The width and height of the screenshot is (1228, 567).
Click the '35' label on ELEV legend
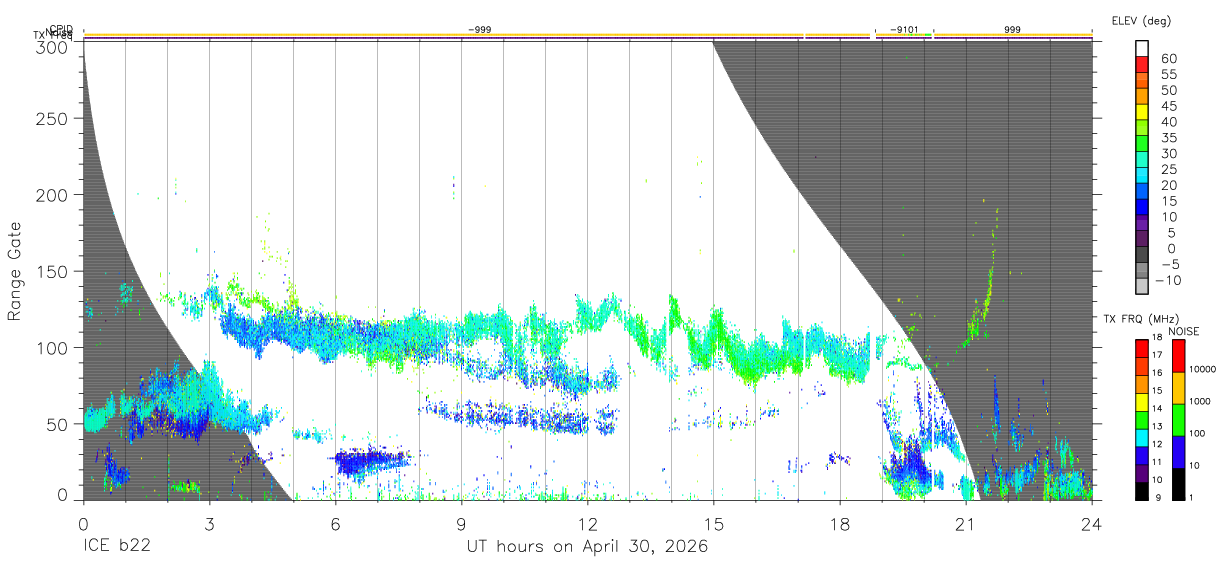pyautogui.click(x=1169, y=138)
